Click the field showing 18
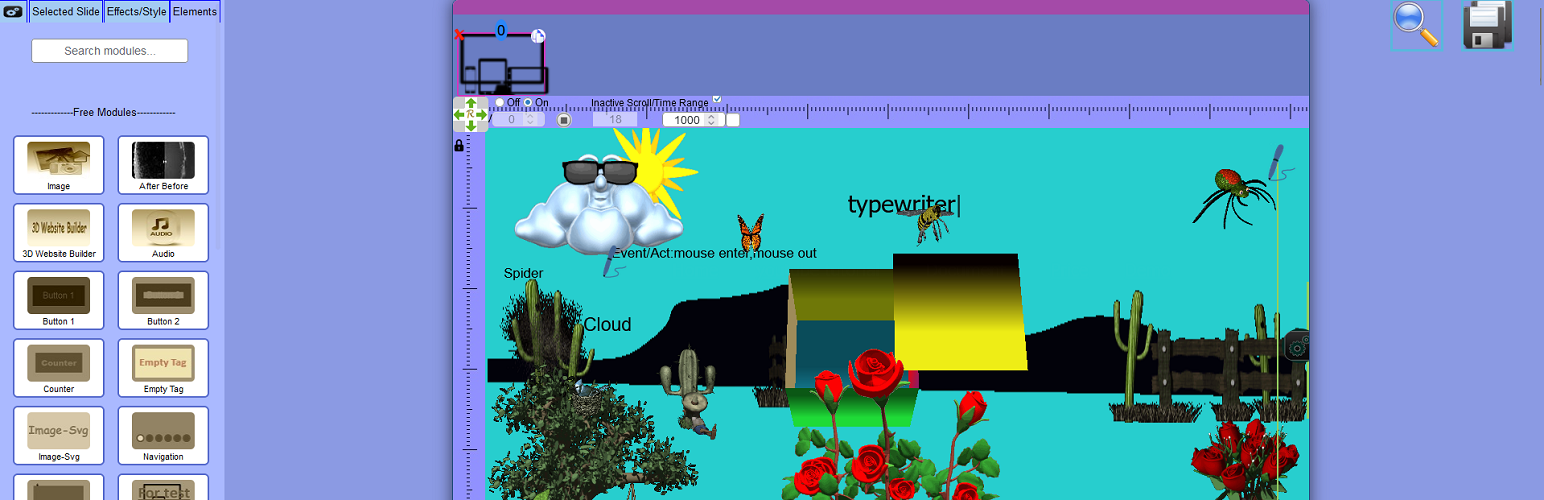The image size is (1544, 500). pyautogui.click(x=615, y=120)
